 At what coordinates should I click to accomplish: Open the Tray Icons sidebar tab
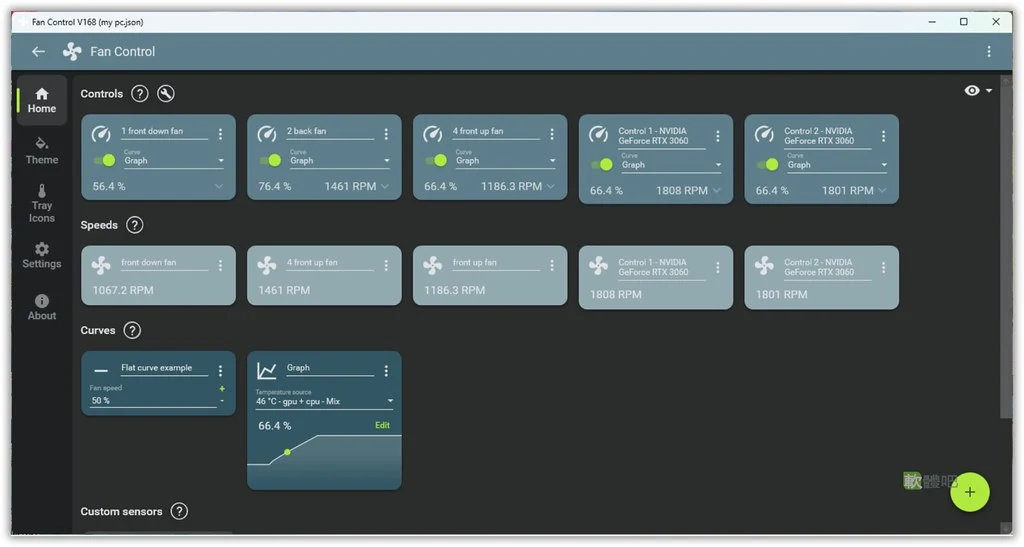pos(42,204)
